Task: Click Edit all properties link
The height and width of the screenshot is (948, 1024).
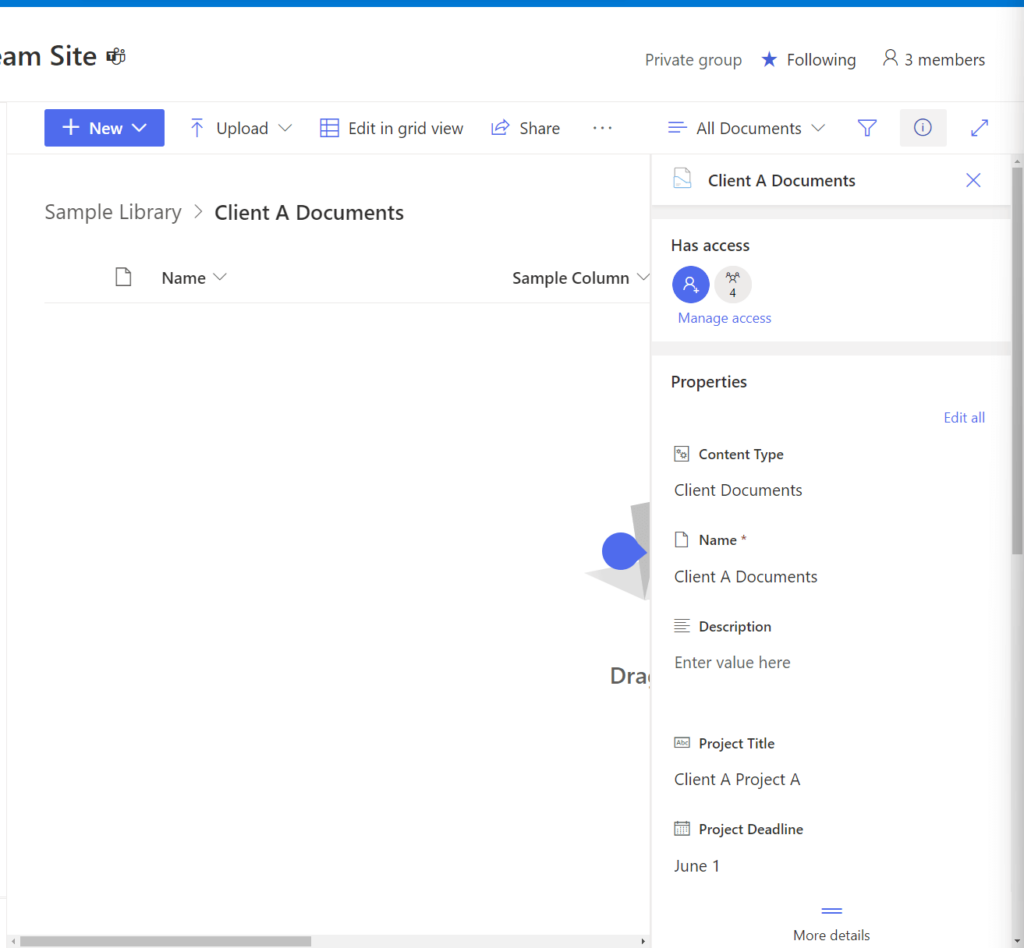Action: pyautogui.click(x=964, y=417)
